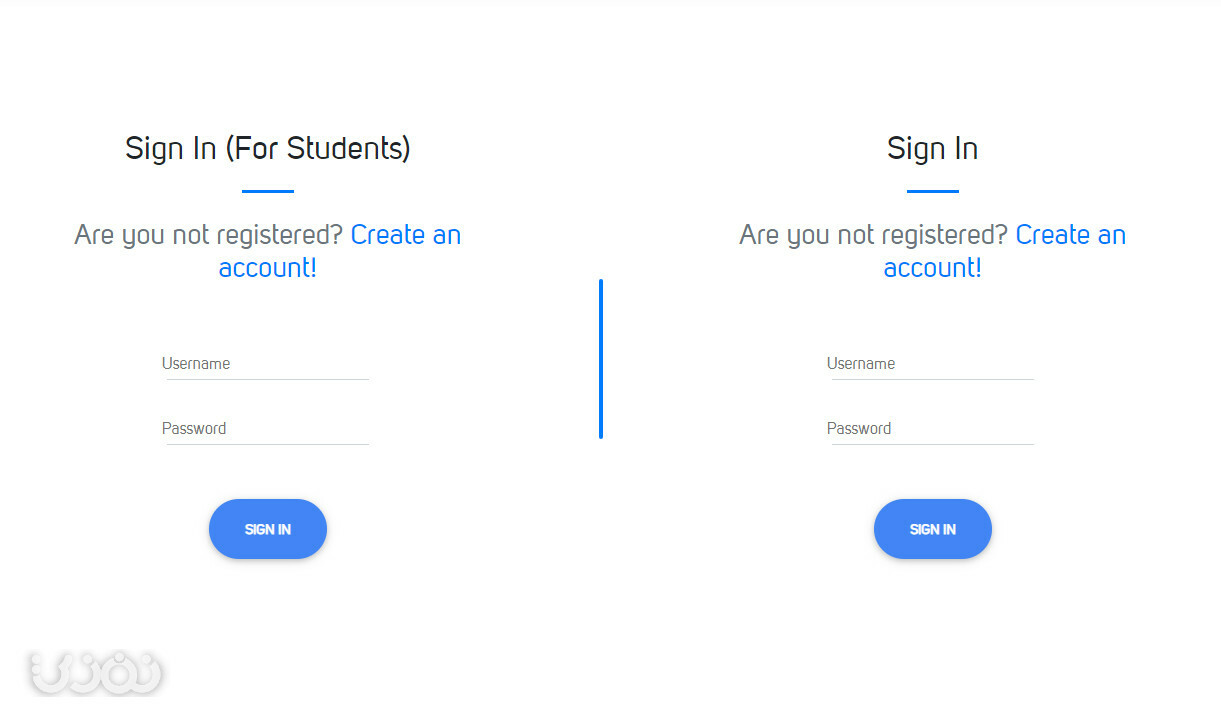
Task: Click 'Create an' link text in students panel
Action: (x=406, y=235)
